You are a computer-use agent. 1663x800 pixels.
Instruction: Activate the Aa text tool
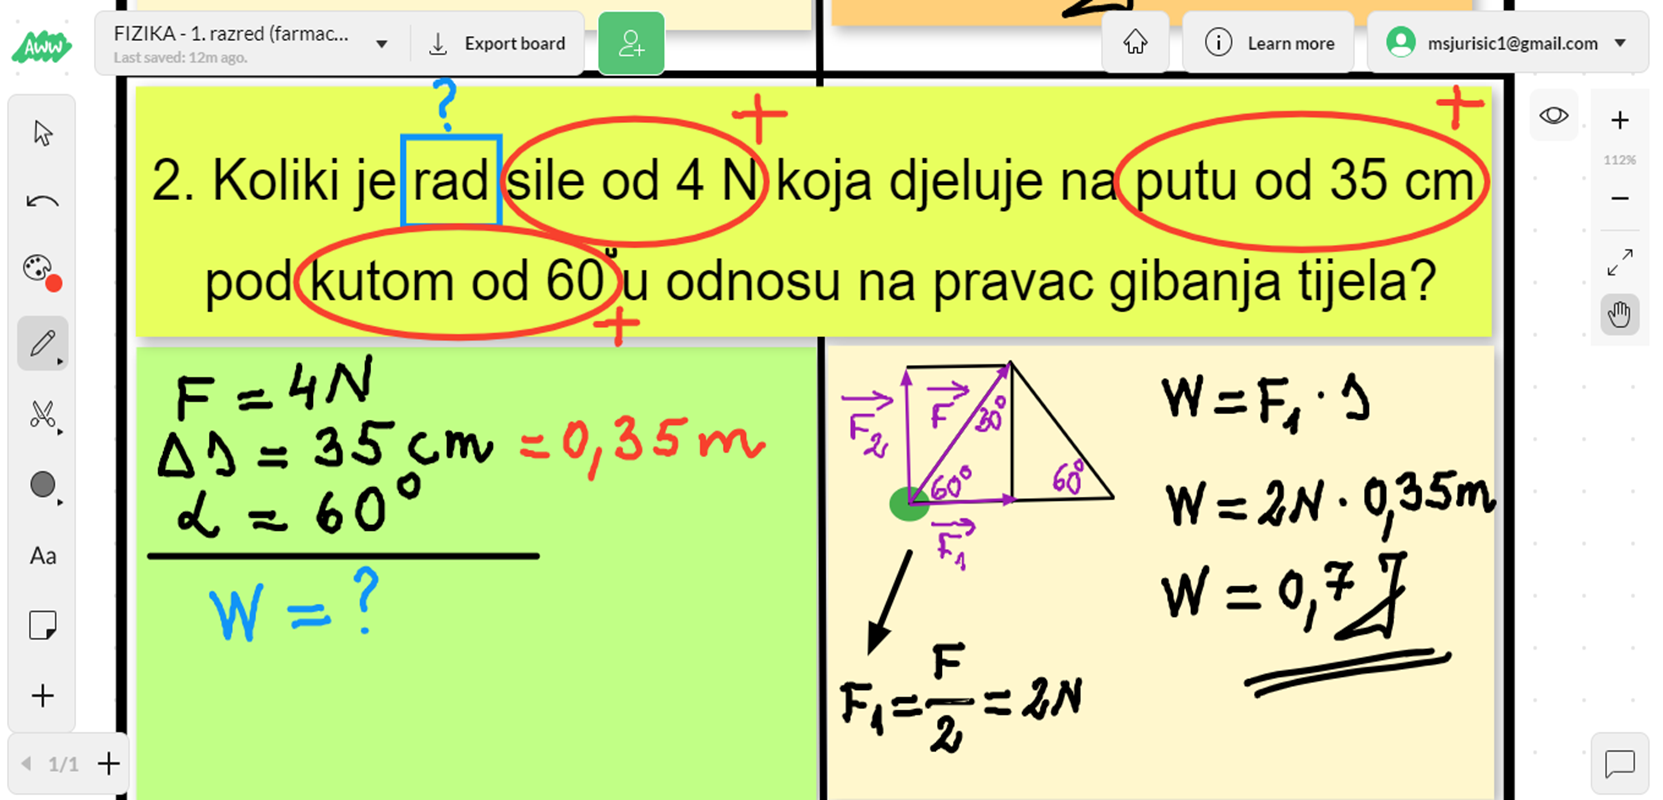[42, 556]
